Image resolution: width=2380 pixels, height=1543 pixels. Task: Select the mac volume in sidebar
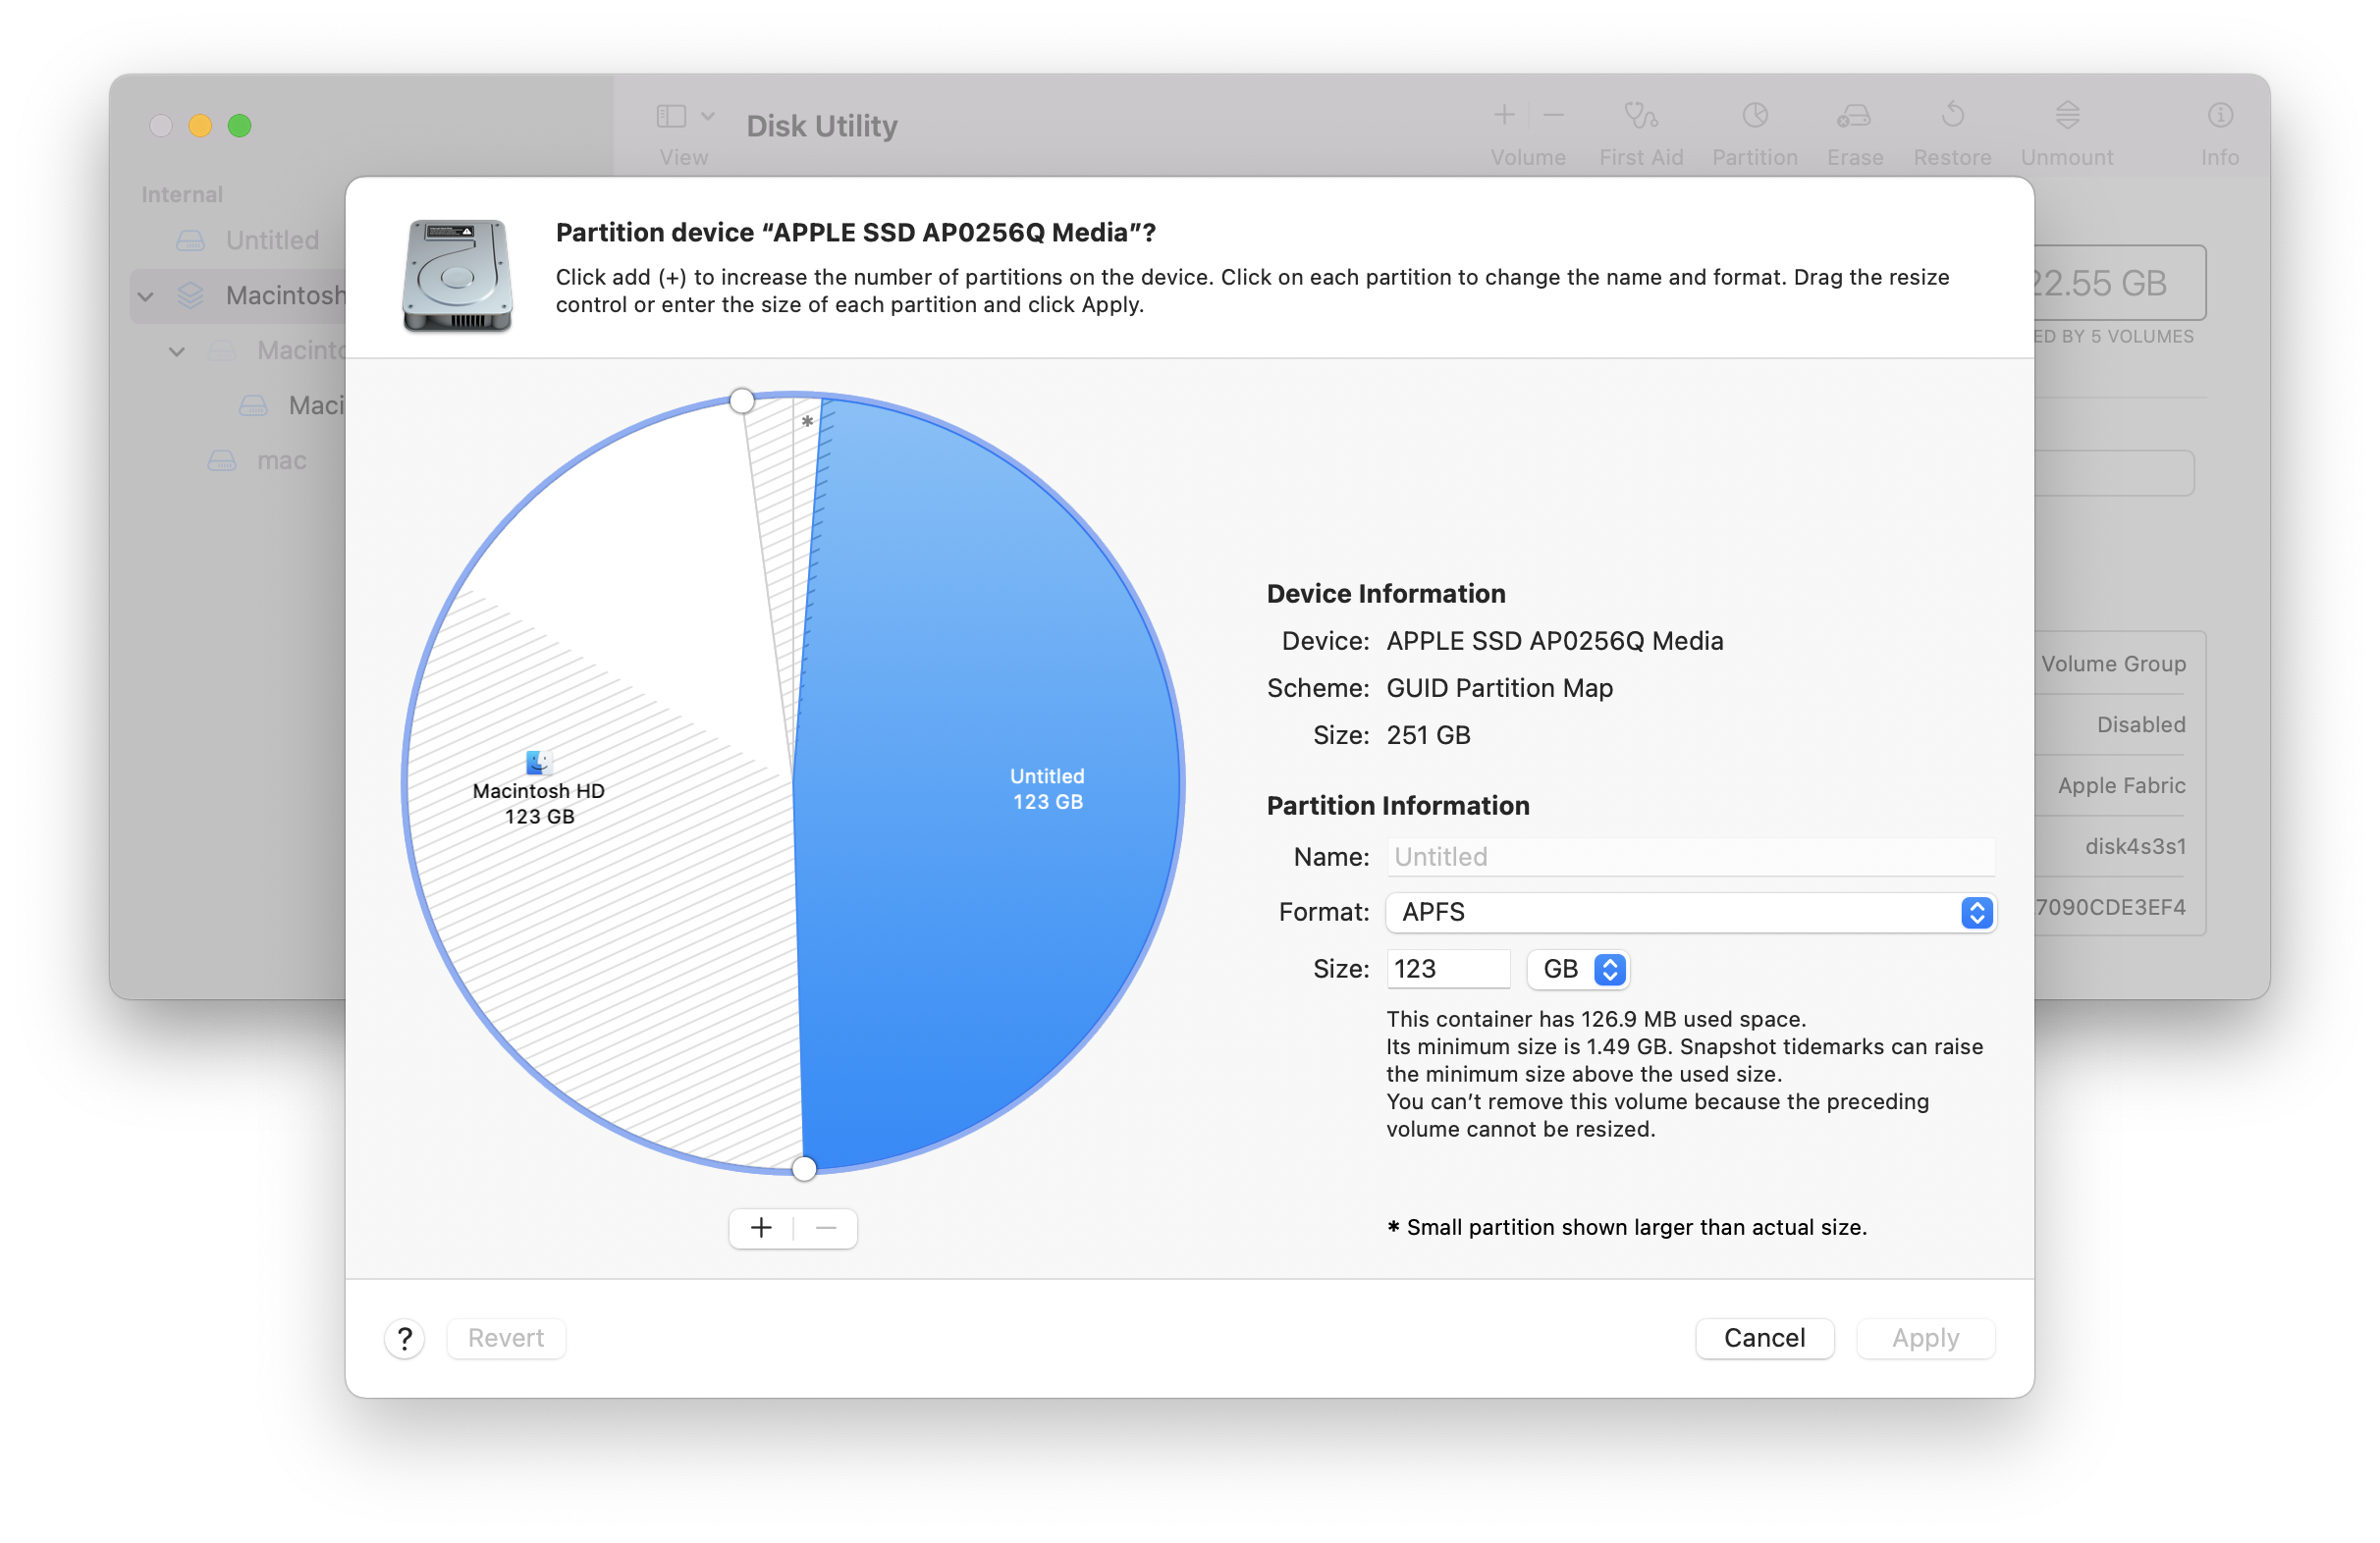pos(281,460)
